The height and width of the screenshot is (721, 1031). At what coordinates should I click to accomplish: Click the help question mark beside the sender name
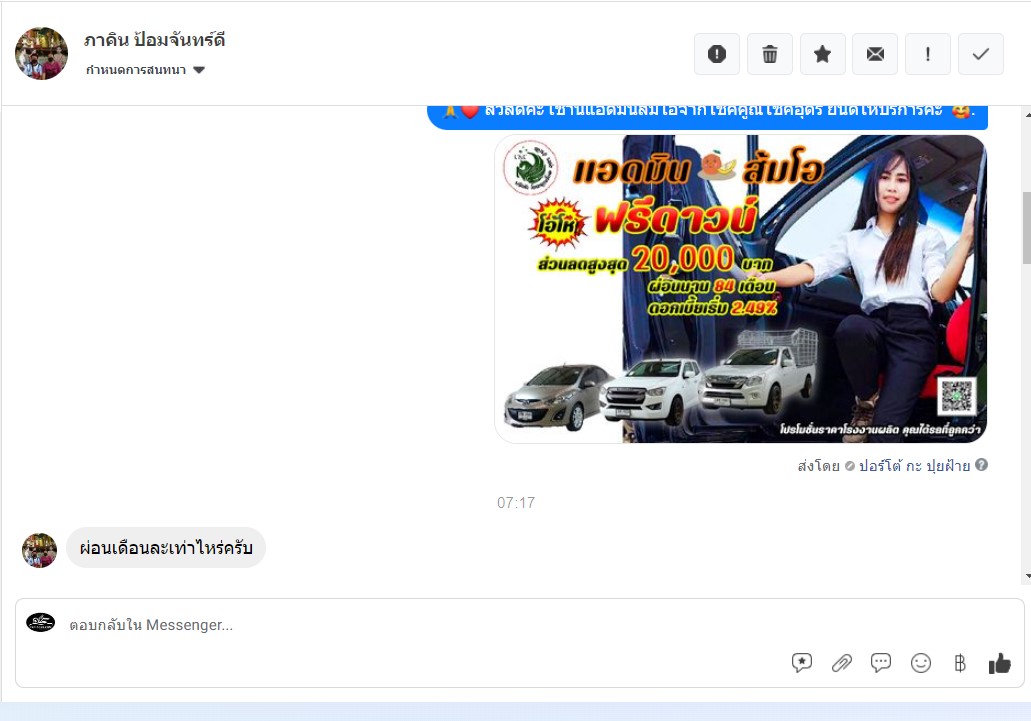point(981,465)
